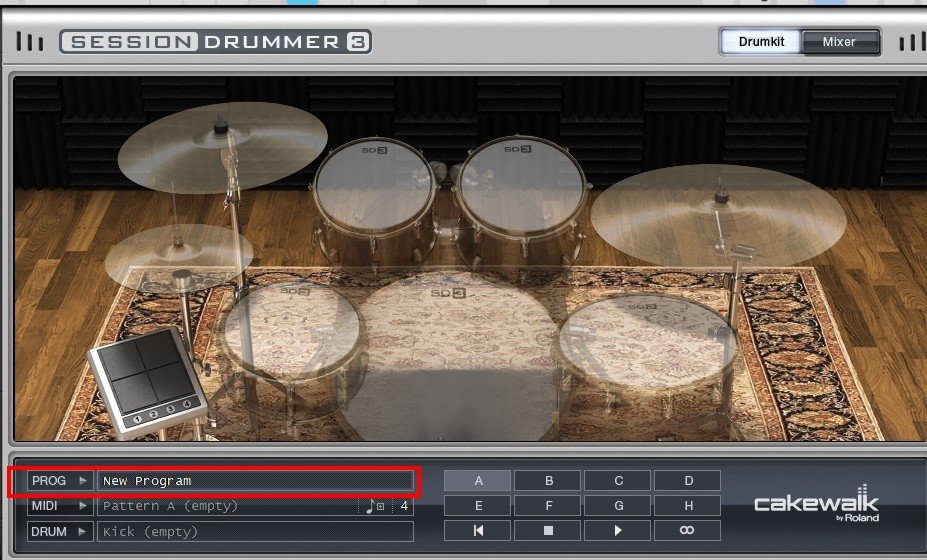Screen dimensions: 927x560
Task: Select pattern slot F
Action: tap(548, 506)
